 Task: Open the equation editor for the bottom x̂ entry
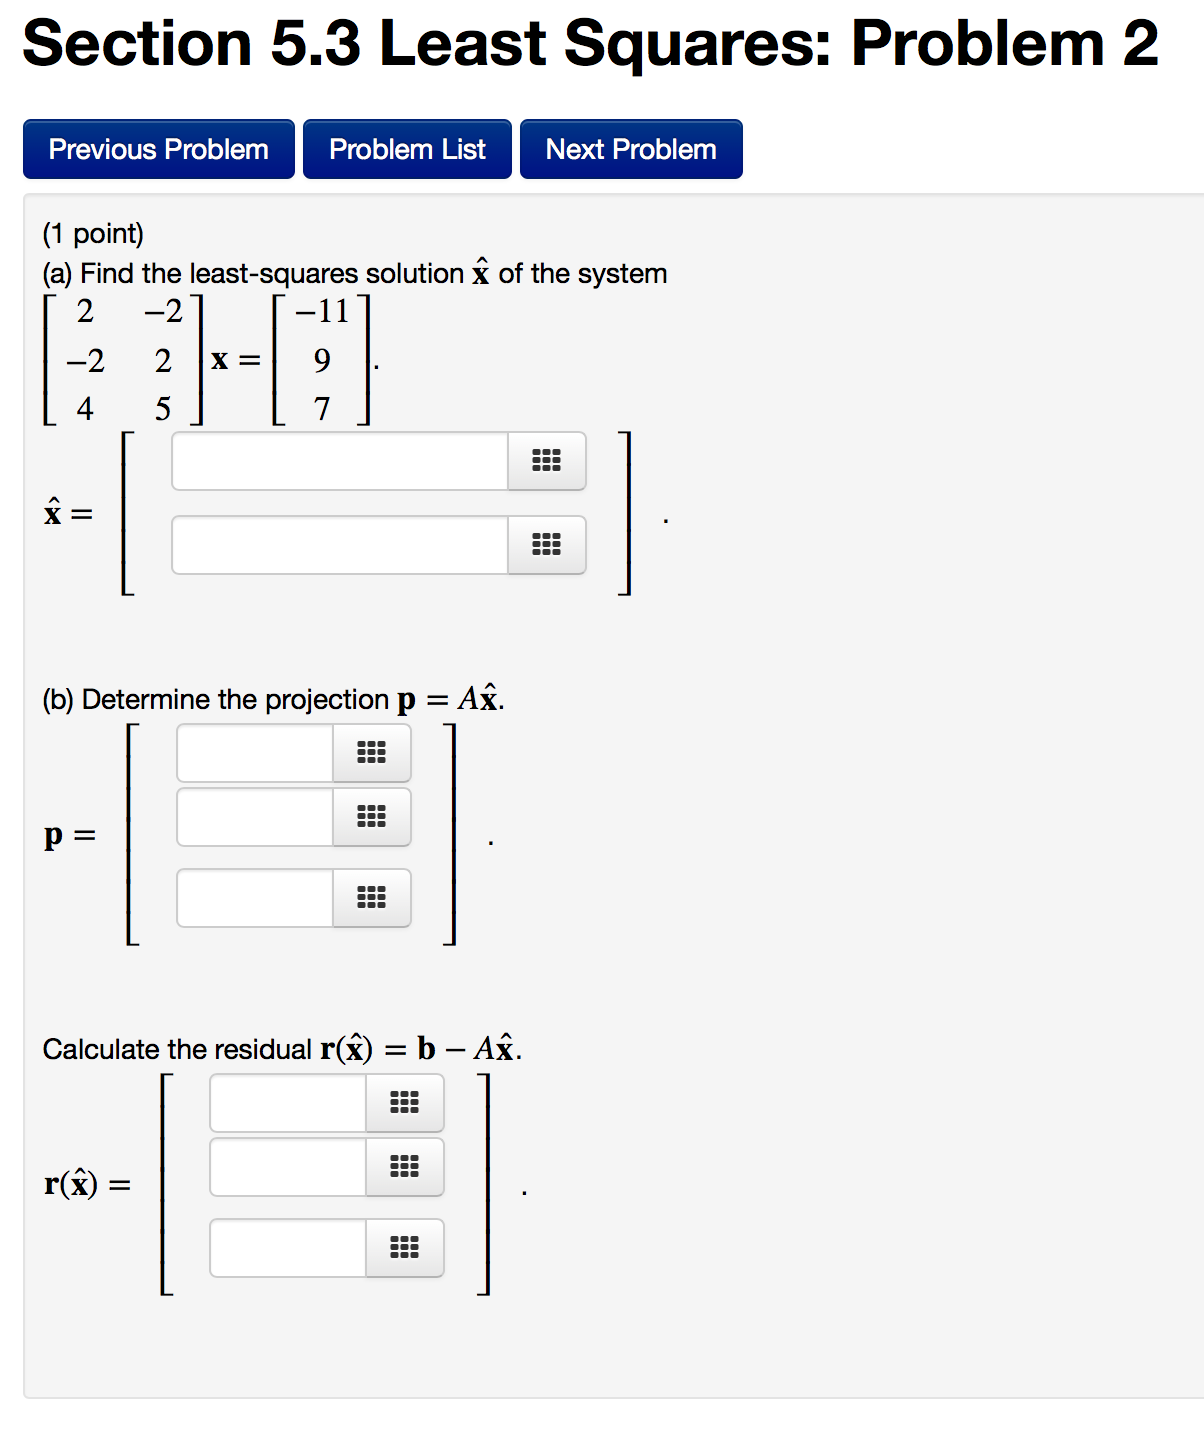pos(546,545)
